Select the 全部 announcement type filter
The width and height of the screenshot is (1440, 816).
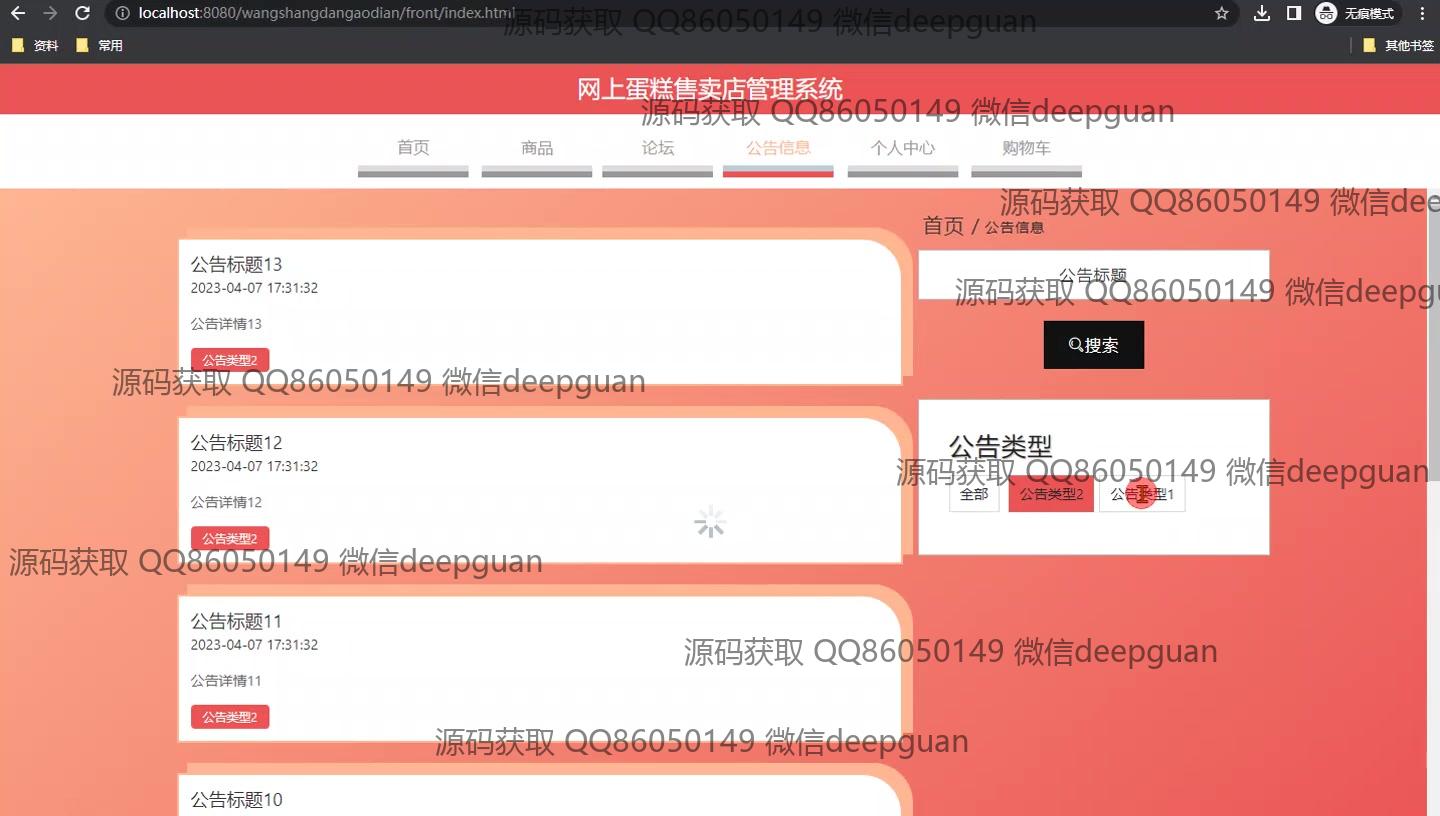[x=974, y=494]
